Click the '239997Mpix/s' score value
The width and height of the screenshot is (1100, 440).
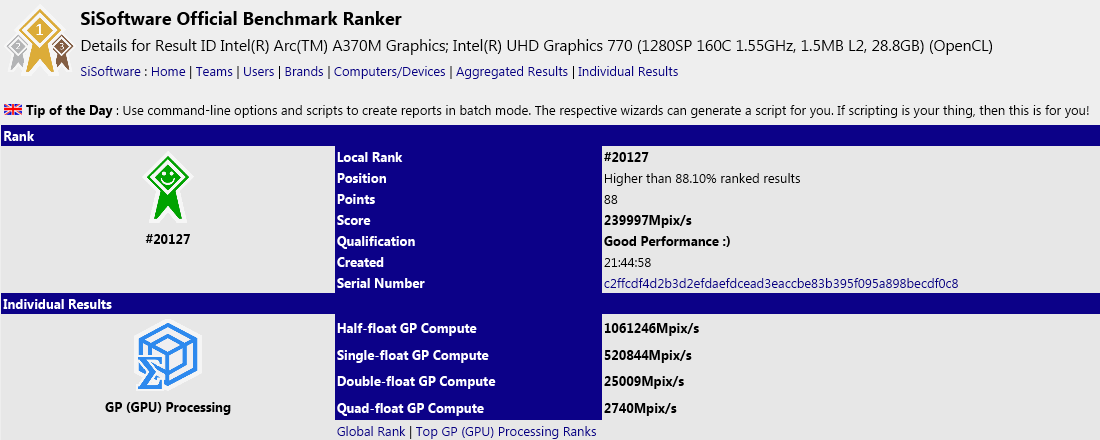(x=648, y=220)
